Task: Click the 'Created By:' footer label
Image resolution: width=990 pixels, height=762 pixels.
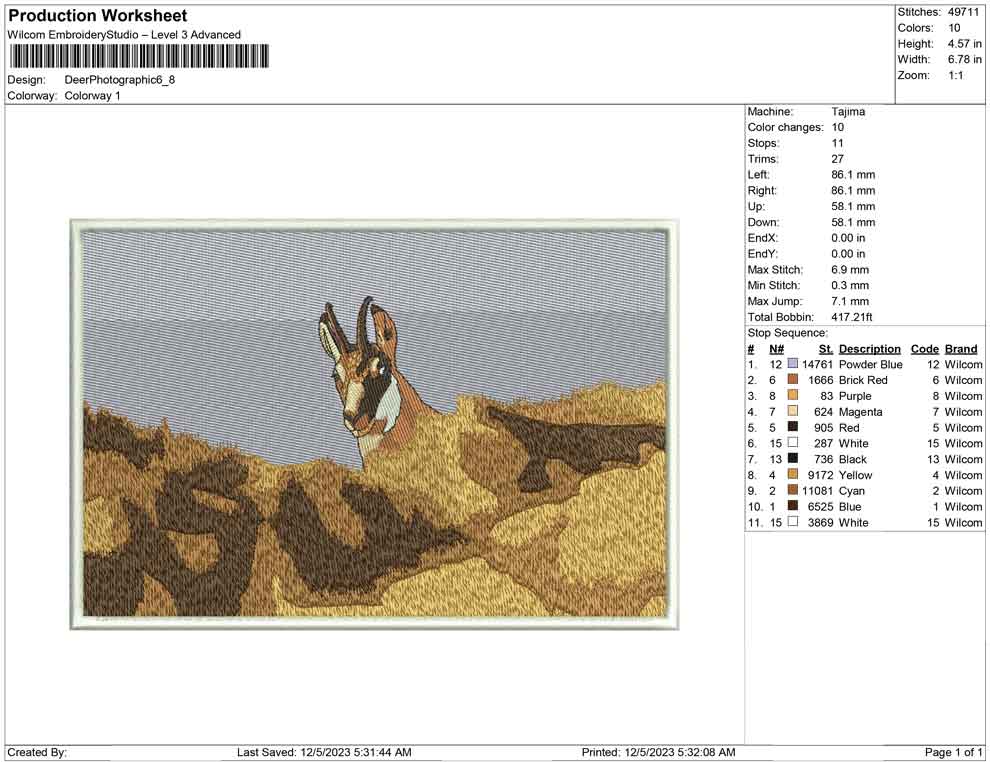Action: tap(37, 752)
